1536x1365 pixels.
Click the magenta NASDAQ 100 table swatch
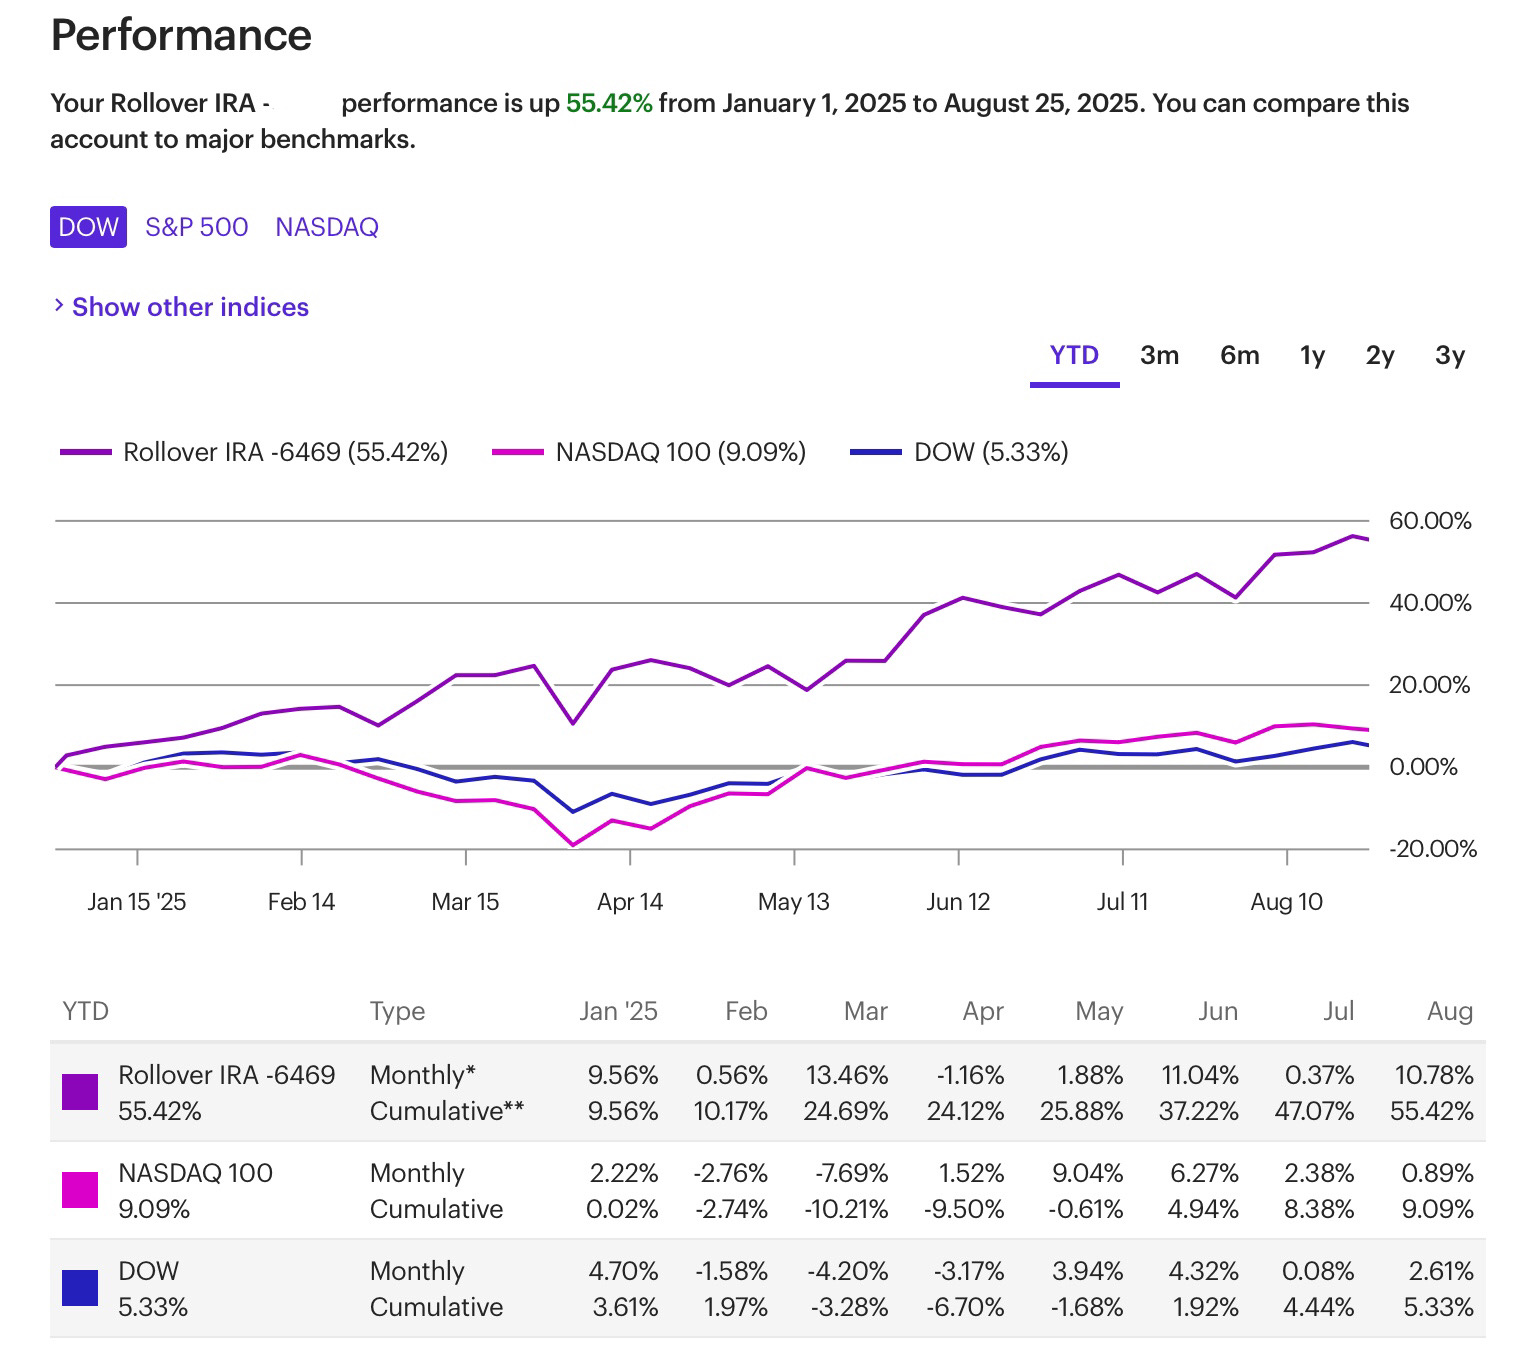click(80, 1190)
